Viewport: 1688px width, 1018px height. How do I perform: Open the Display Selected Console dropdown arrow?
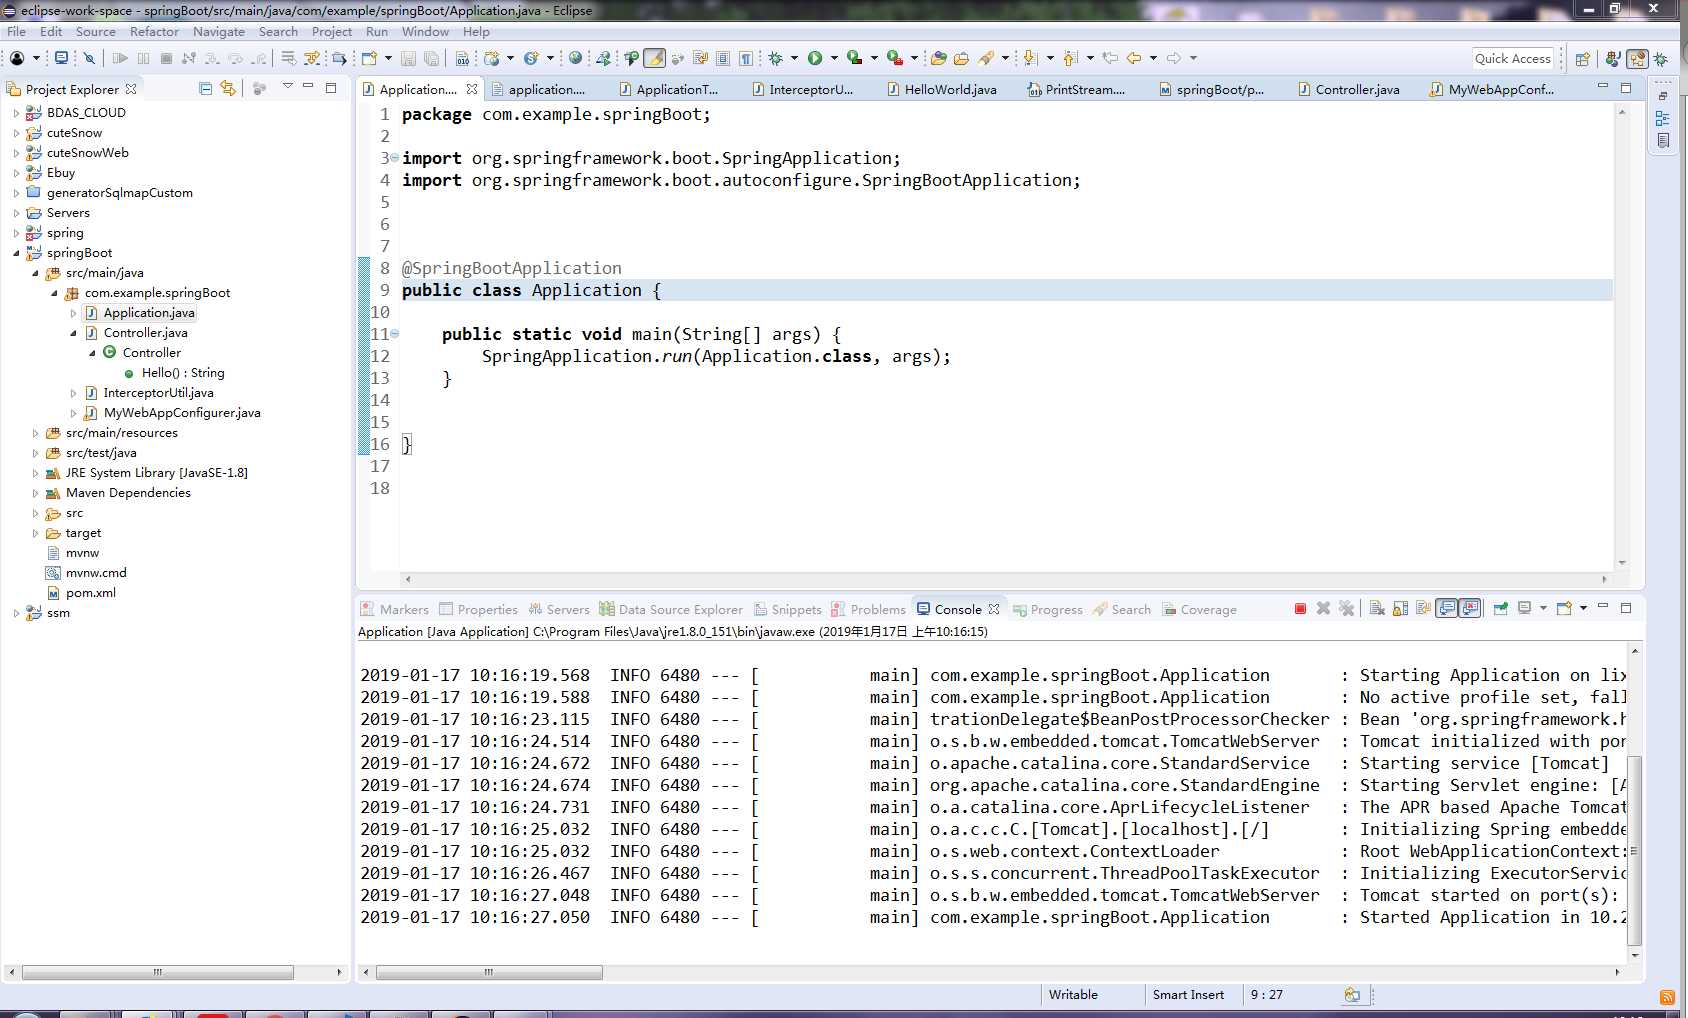pyautogui.click(x=1543, y=608)
